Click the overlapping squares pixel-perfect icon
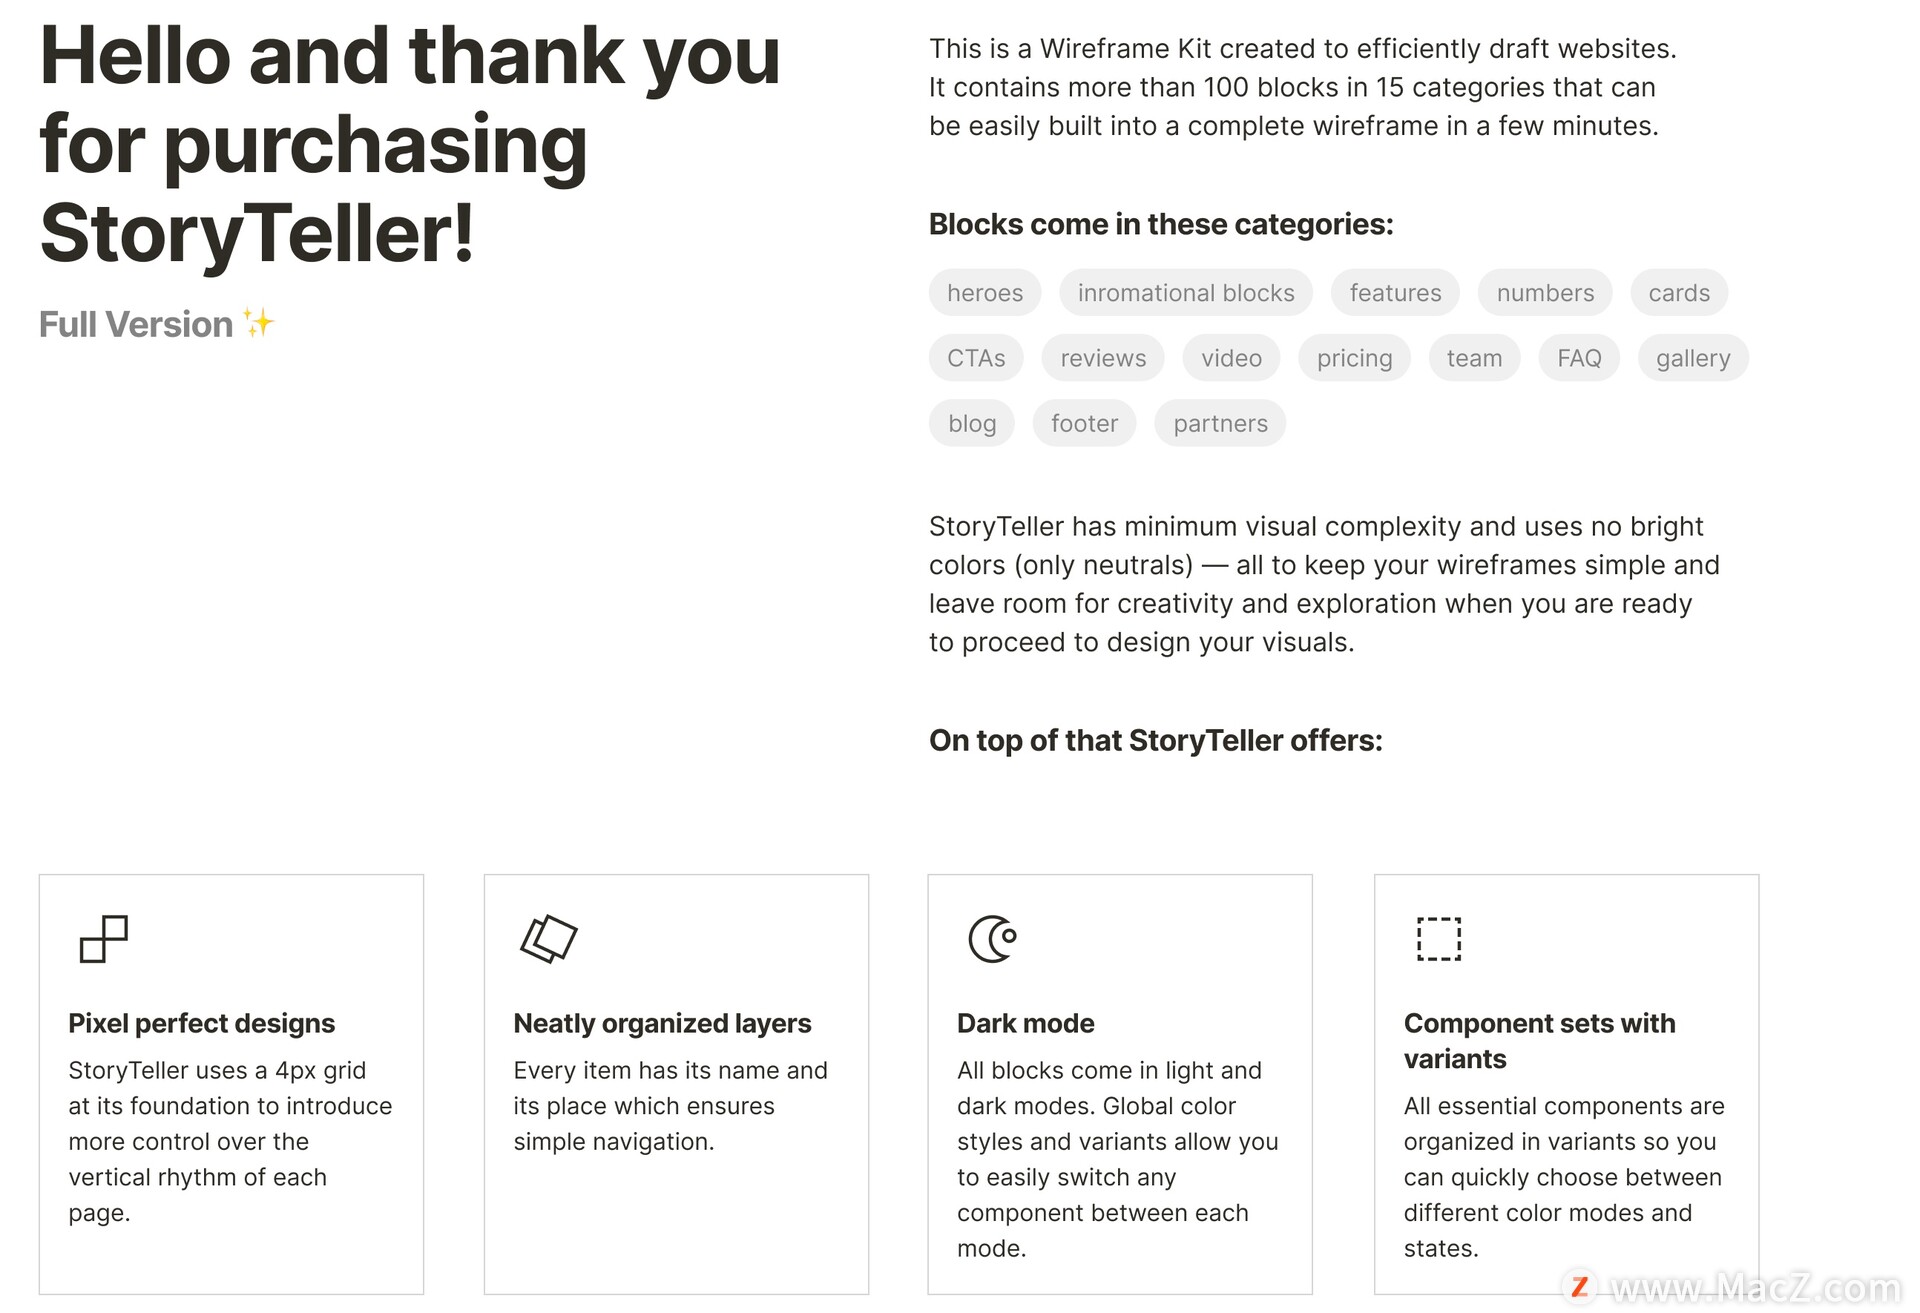The image size is (1920, 1313). [x=104, y=939]
